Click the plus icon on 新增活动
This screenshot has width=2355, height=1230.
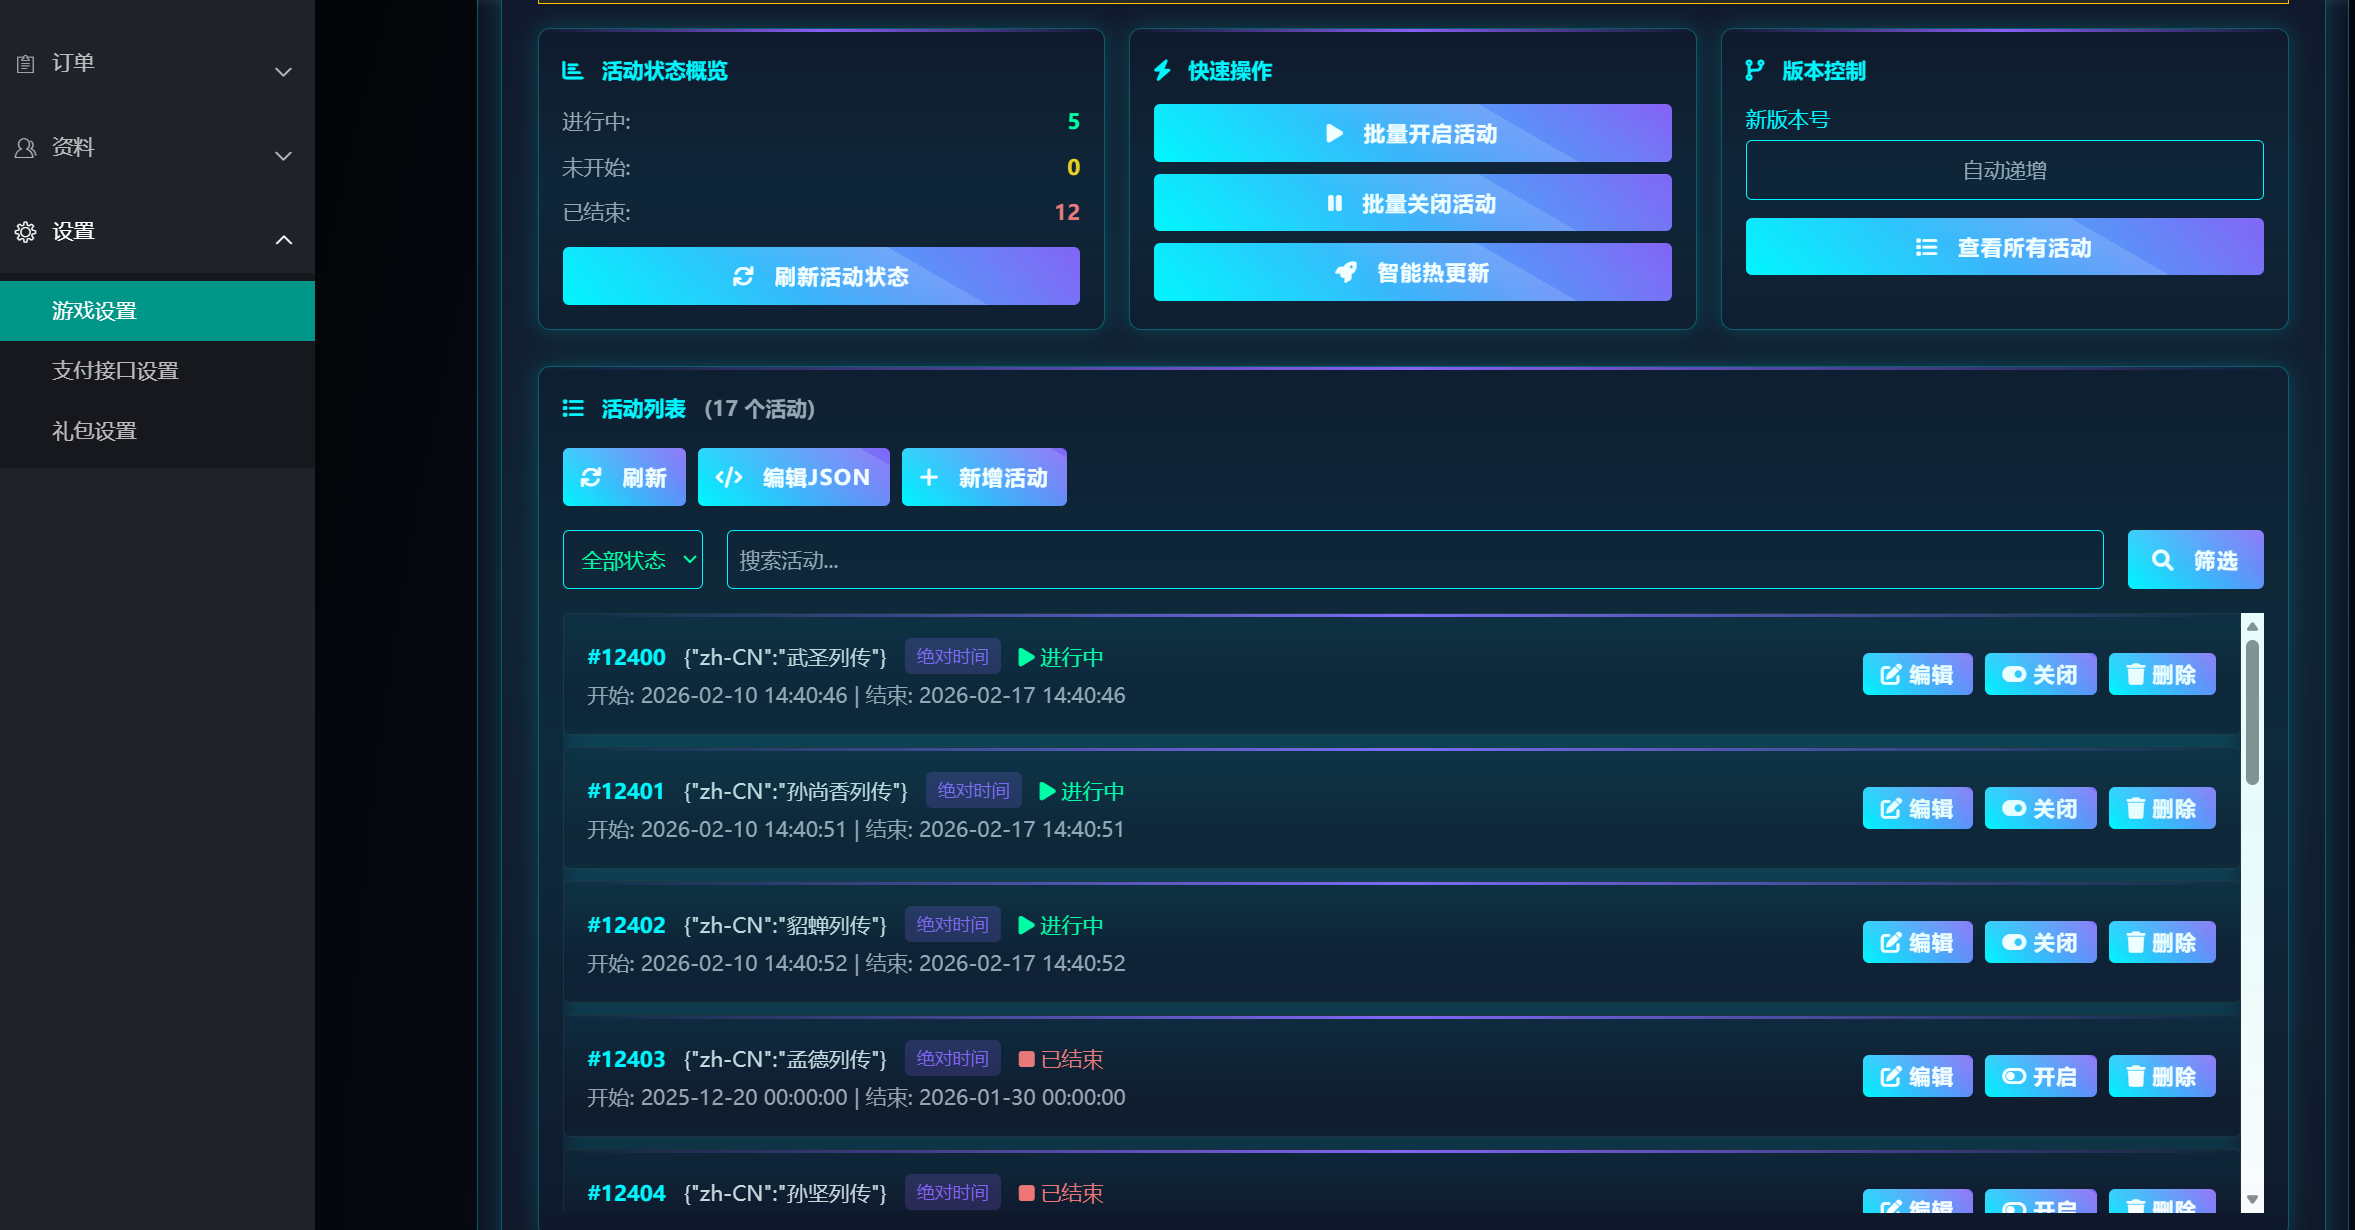click(929, 478)
